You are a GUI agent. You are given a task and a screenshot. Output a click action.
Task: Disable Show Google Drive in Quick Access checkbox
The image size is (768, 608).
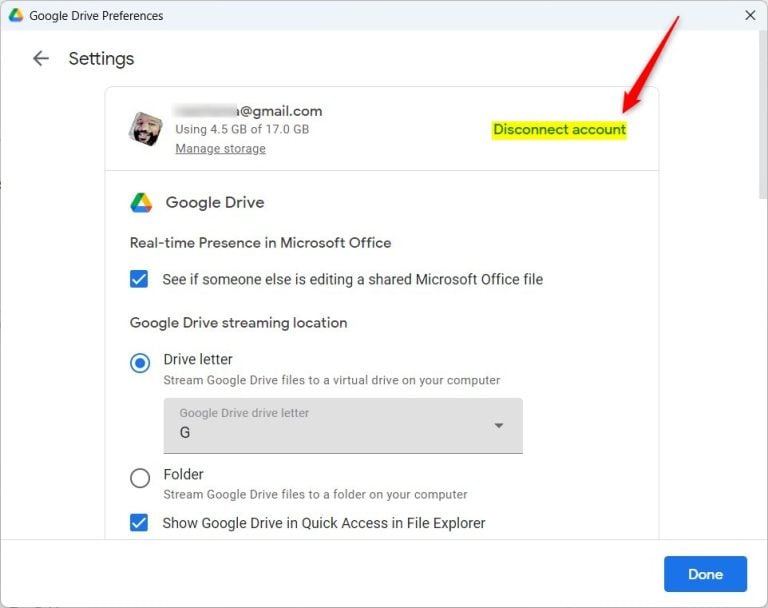click(x=140, y=523)
